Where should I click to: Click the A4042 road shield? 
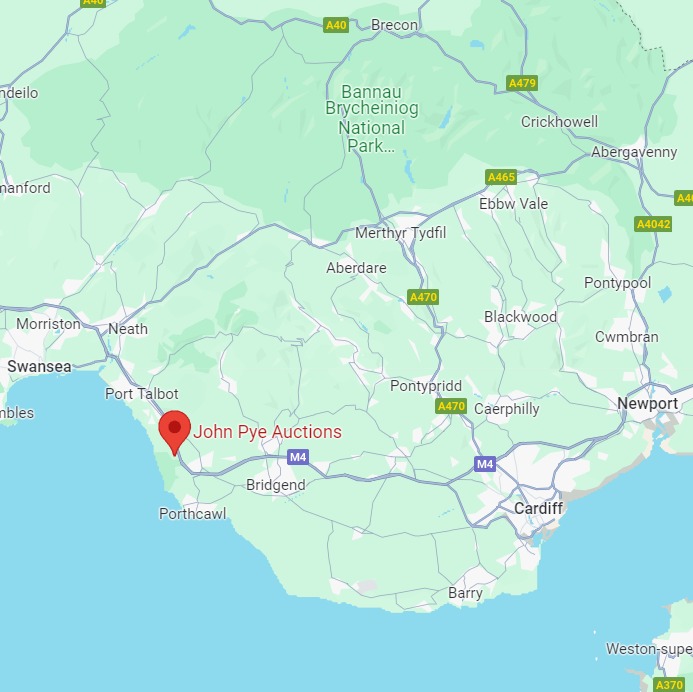[653, 224]
